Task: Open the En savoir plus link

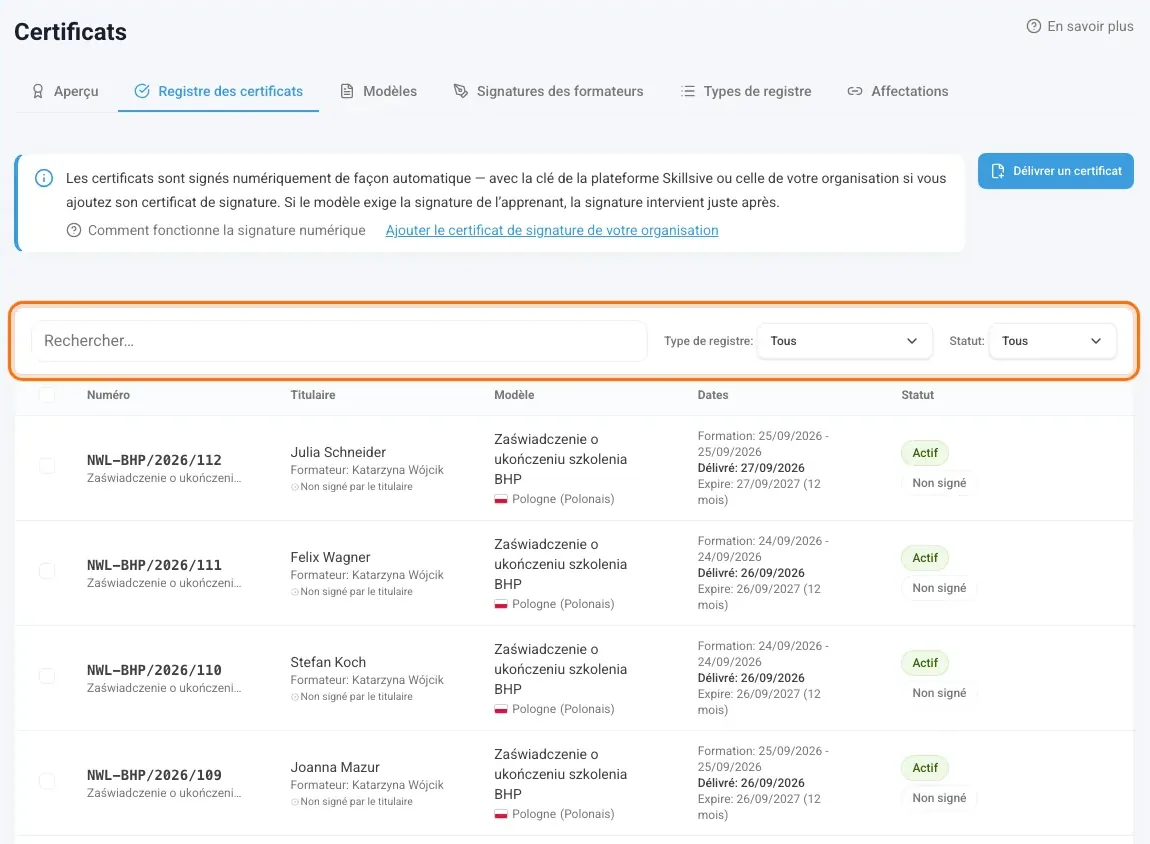Action: [1080, 26]
